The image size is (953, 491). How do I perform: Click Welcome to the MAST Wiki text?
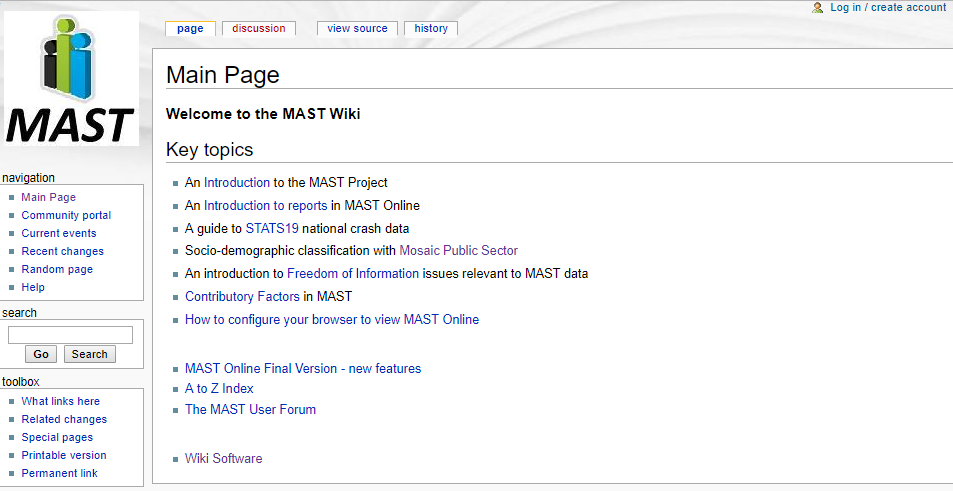[x=263, y=114]
